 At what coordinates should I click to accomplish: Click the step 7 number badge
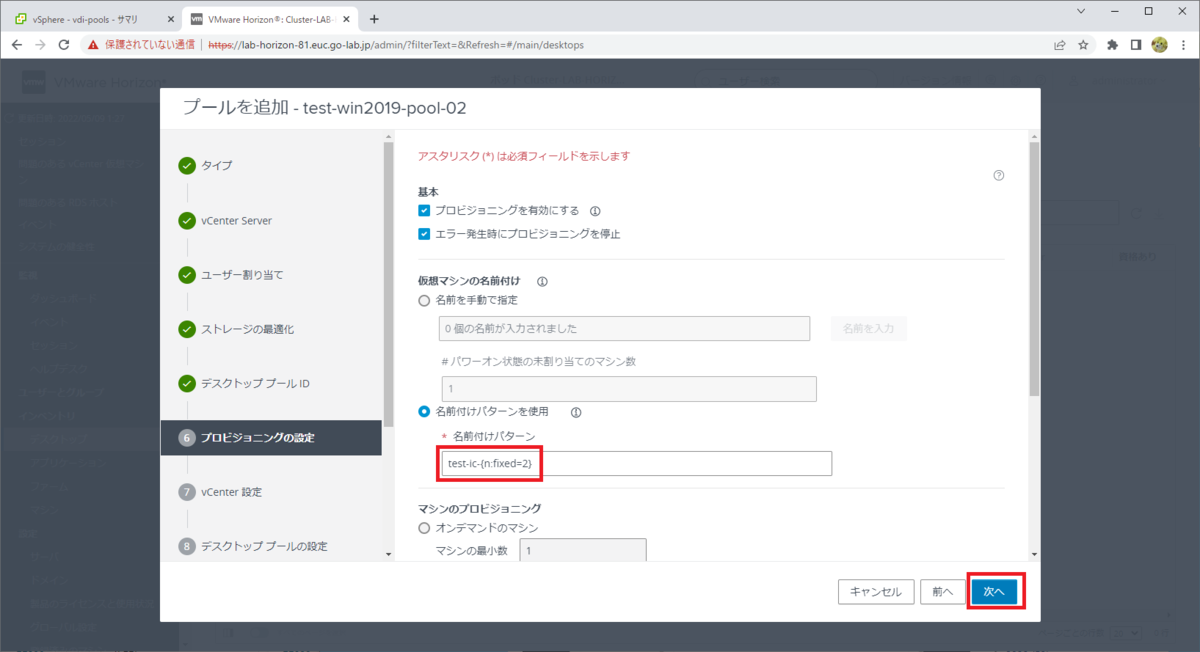pos(187,492)
